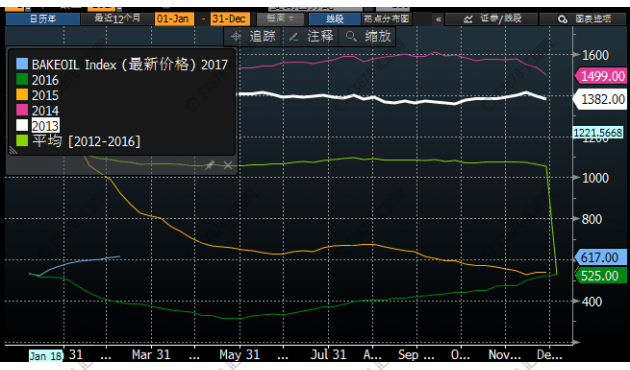Open the 证券/线段 securities menu
Image resolution: width=630 pixels, height=370 pixels.
coord(492,19)
